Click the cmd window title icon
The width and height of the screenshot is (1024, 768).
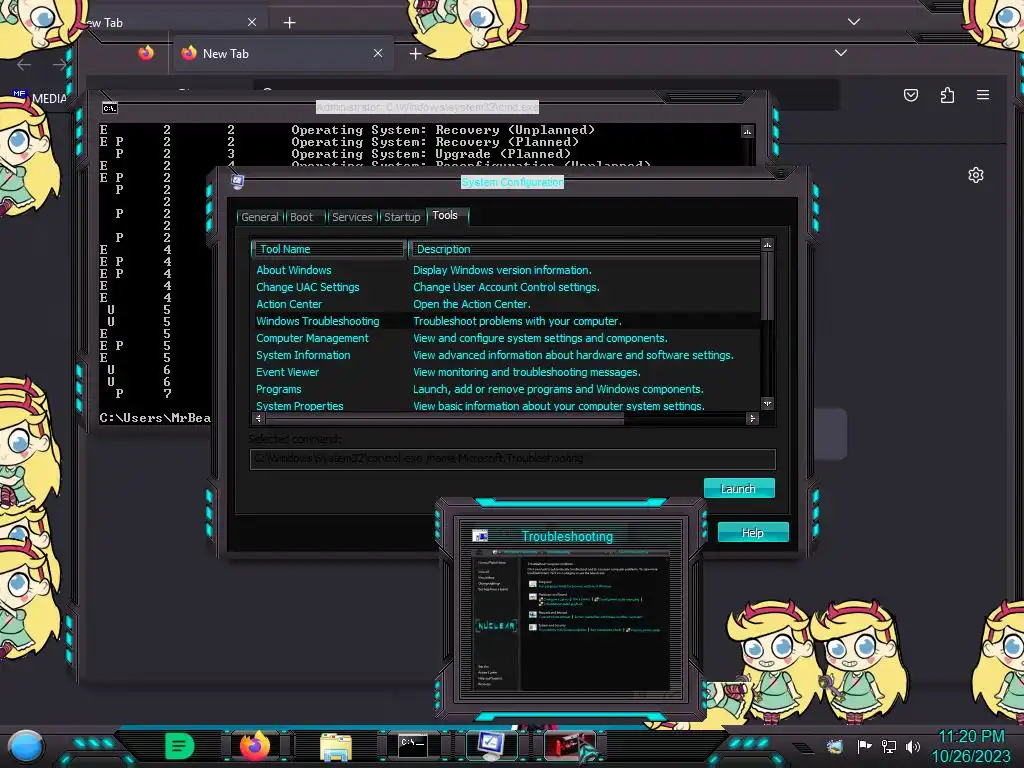tap(110, 108)
